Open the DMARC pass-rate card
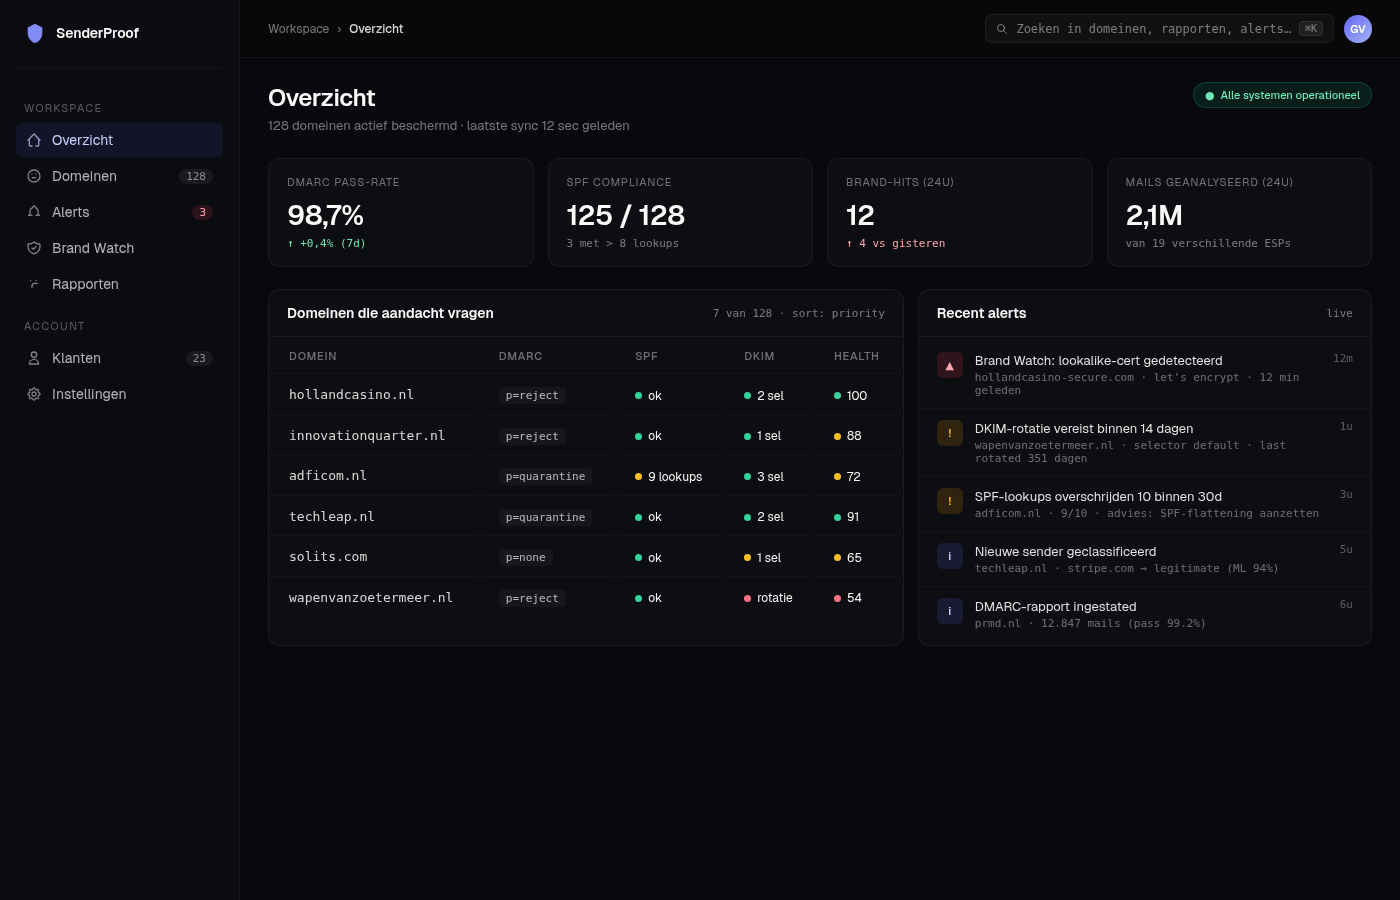This screenshot has width=1400, height=900. click(401, 212)
